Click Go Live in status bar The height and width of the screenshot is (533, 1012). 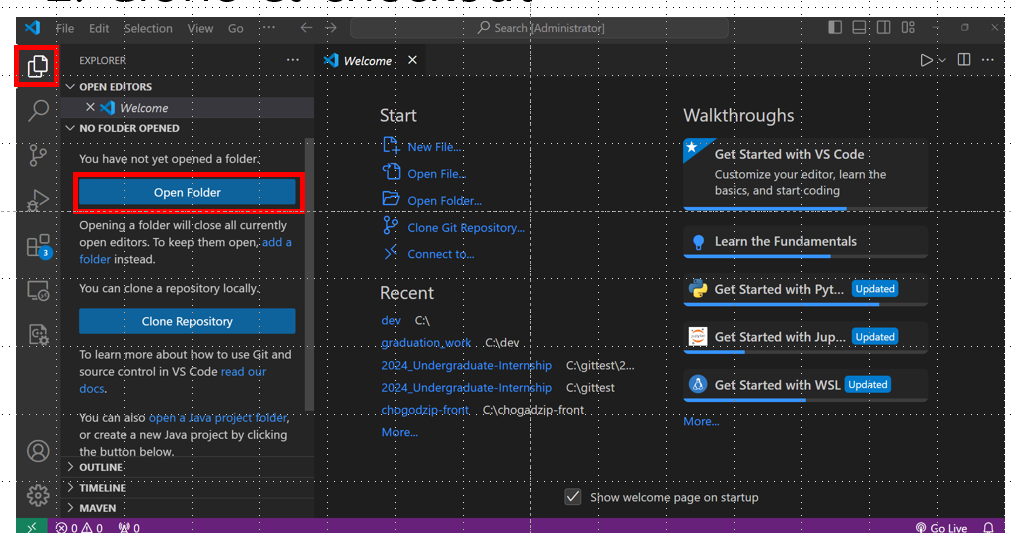tap(941, 527)
